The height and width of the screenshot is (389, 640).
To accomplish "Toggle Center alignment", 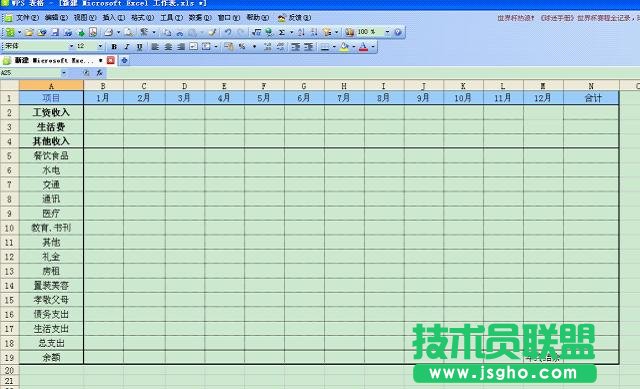I will tap(168, 47).
